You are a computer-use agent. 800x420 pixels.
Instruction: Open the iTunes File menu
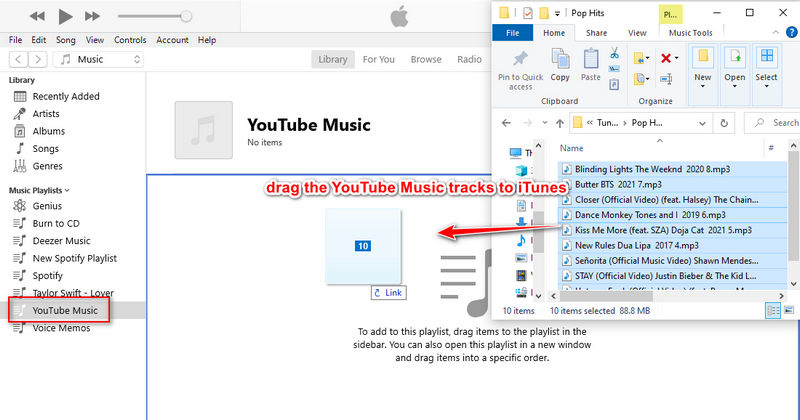click(x=15, y=40)
